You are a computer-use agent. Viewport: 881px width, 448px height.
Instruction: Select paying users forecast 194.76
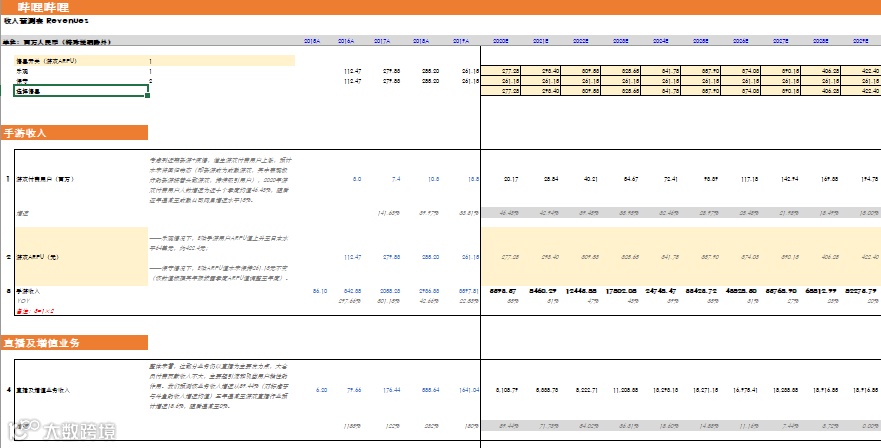coord(870,179)
